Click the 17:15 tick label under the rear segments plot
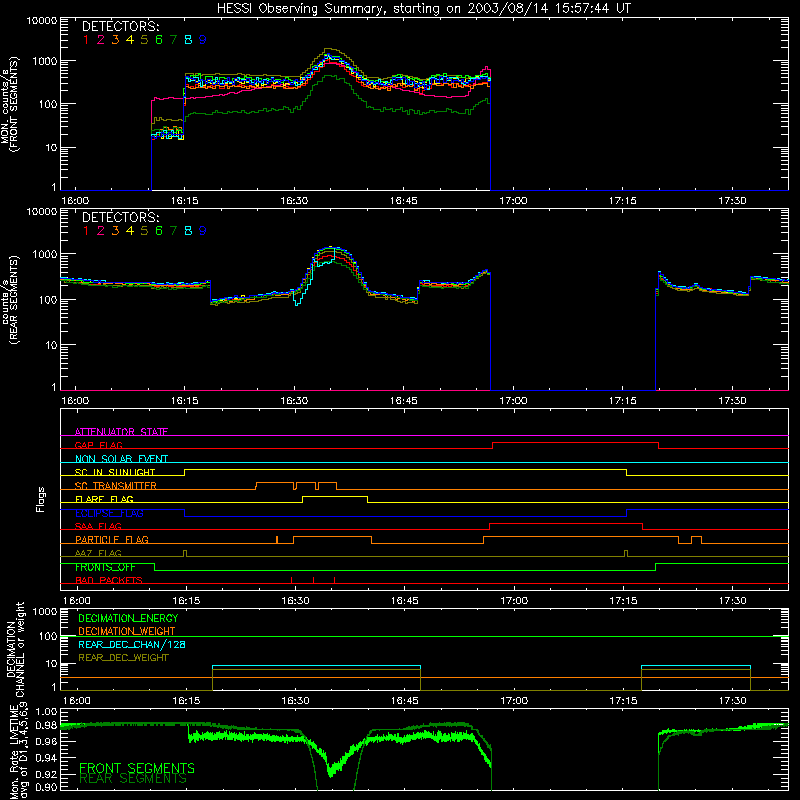The image size is (800, 800). (x=622, y=401)
